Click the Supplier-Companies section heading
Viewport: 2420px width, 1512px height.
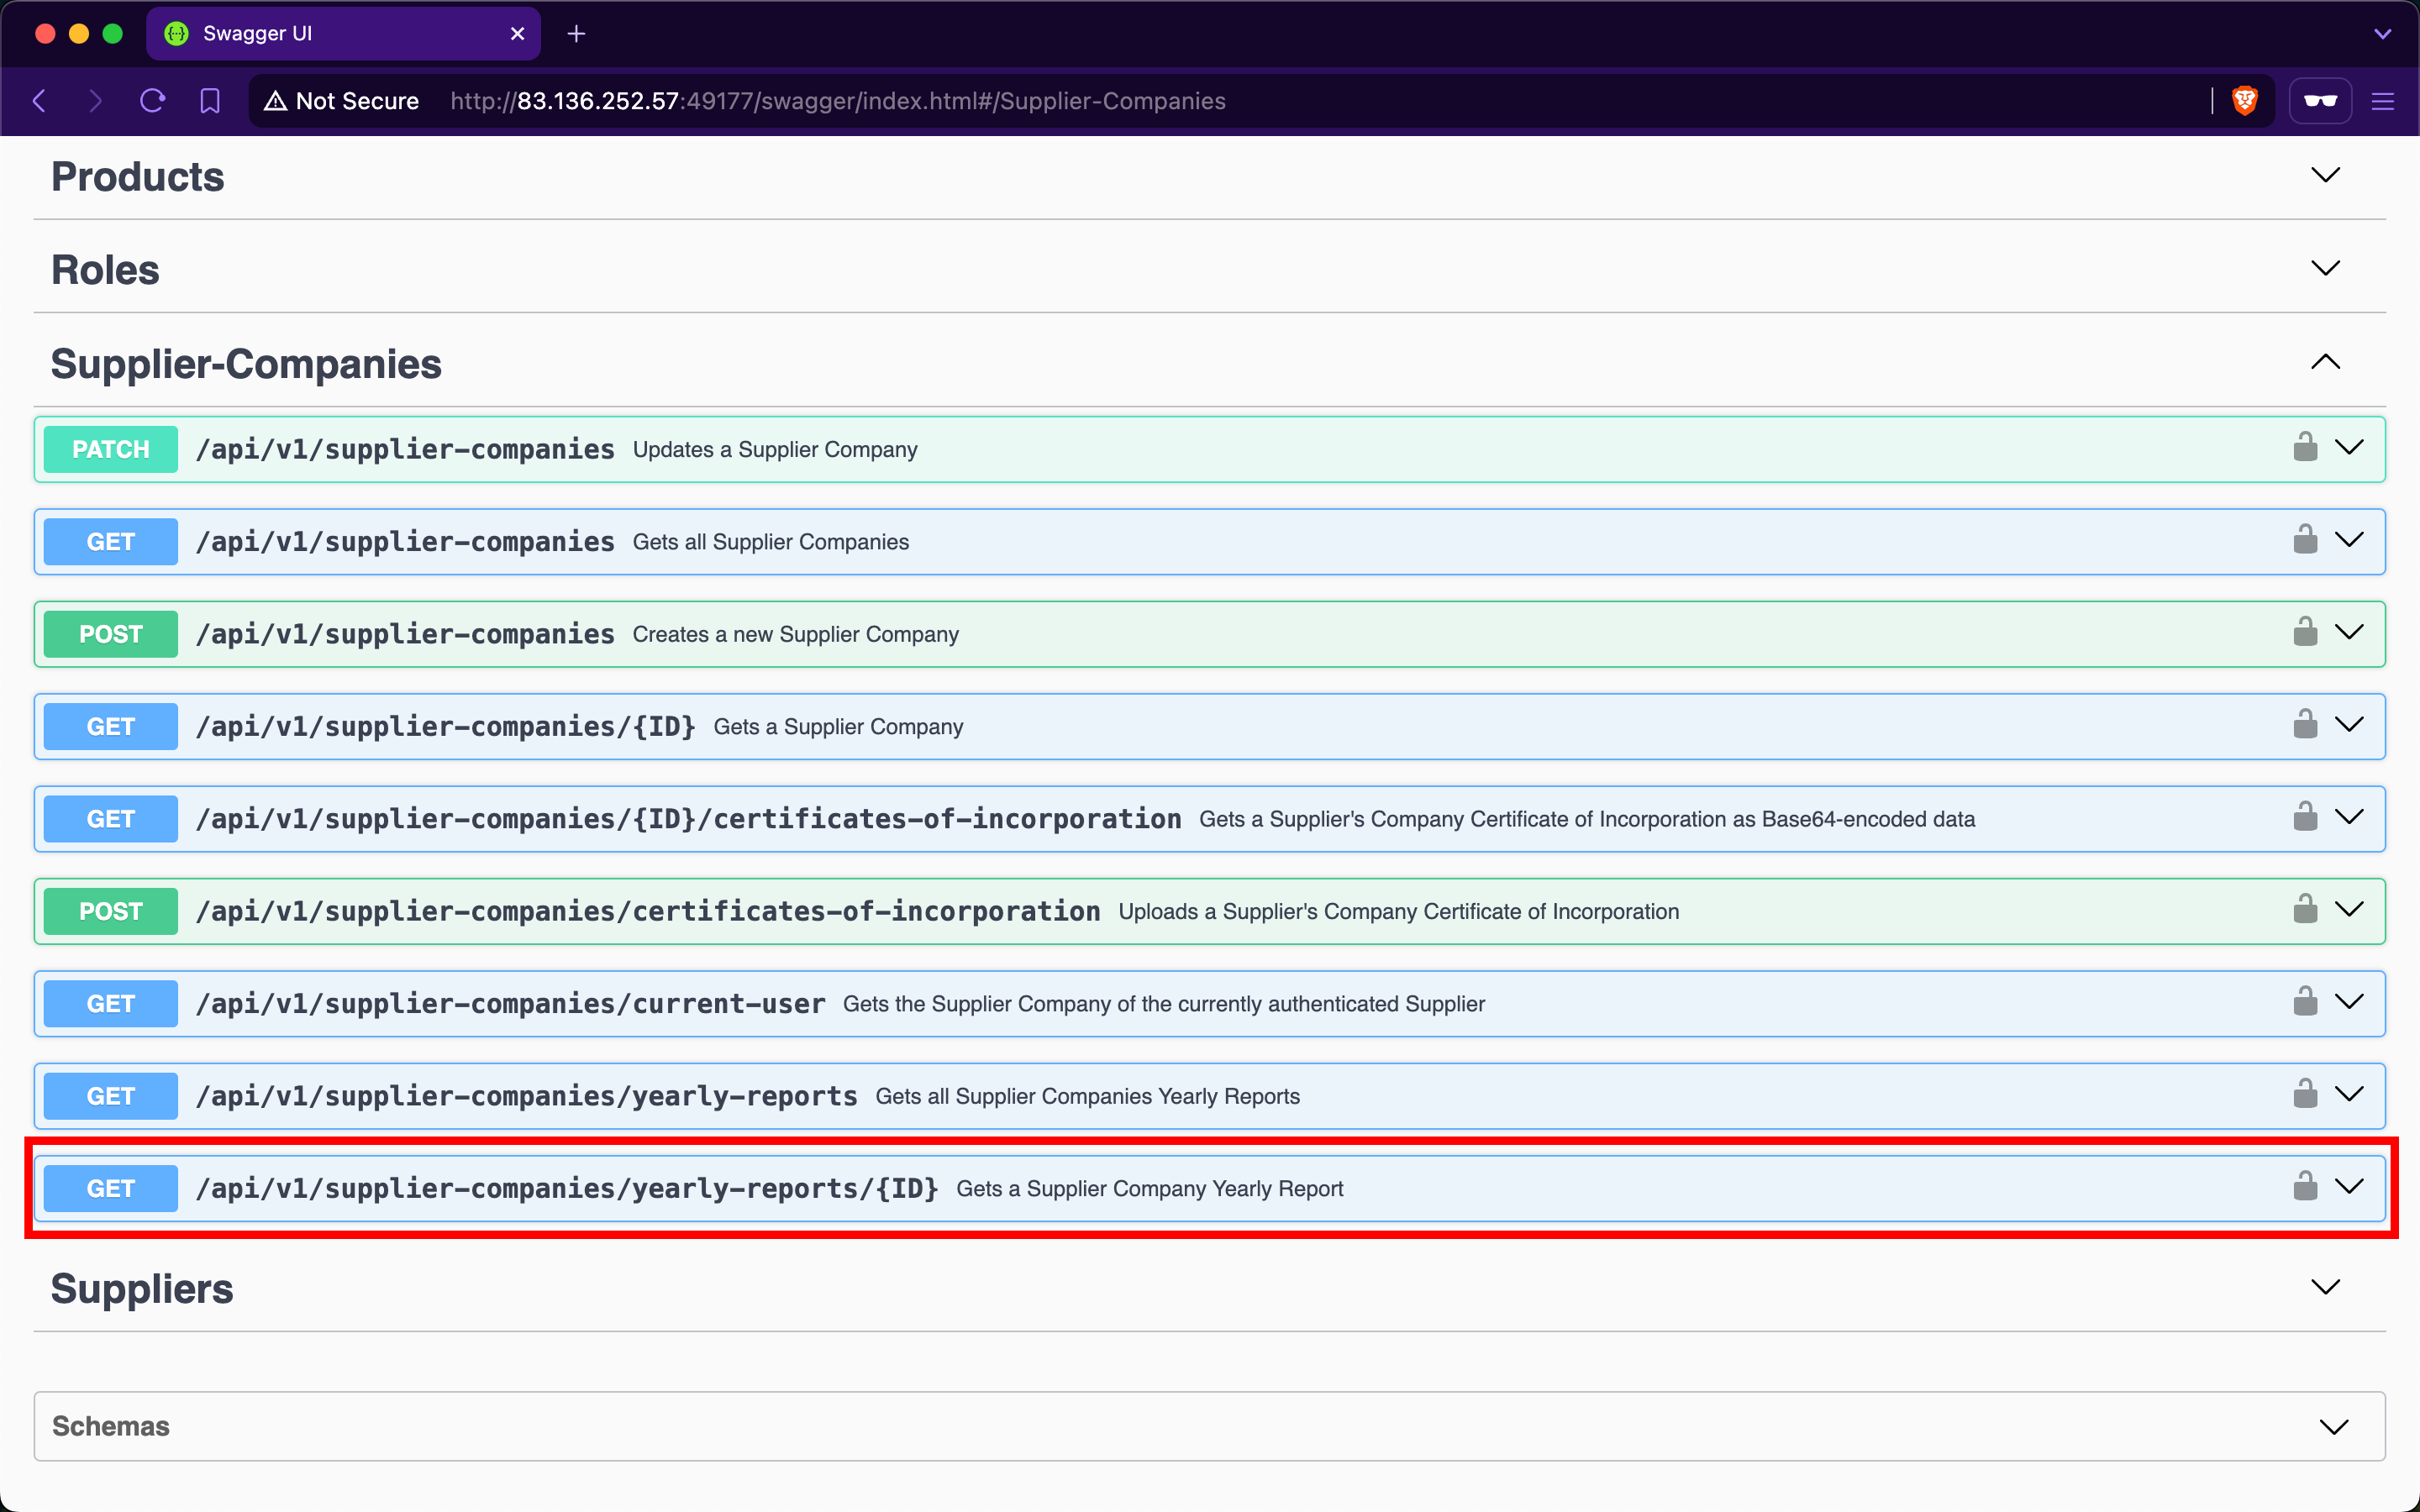[x=246, y=364]
